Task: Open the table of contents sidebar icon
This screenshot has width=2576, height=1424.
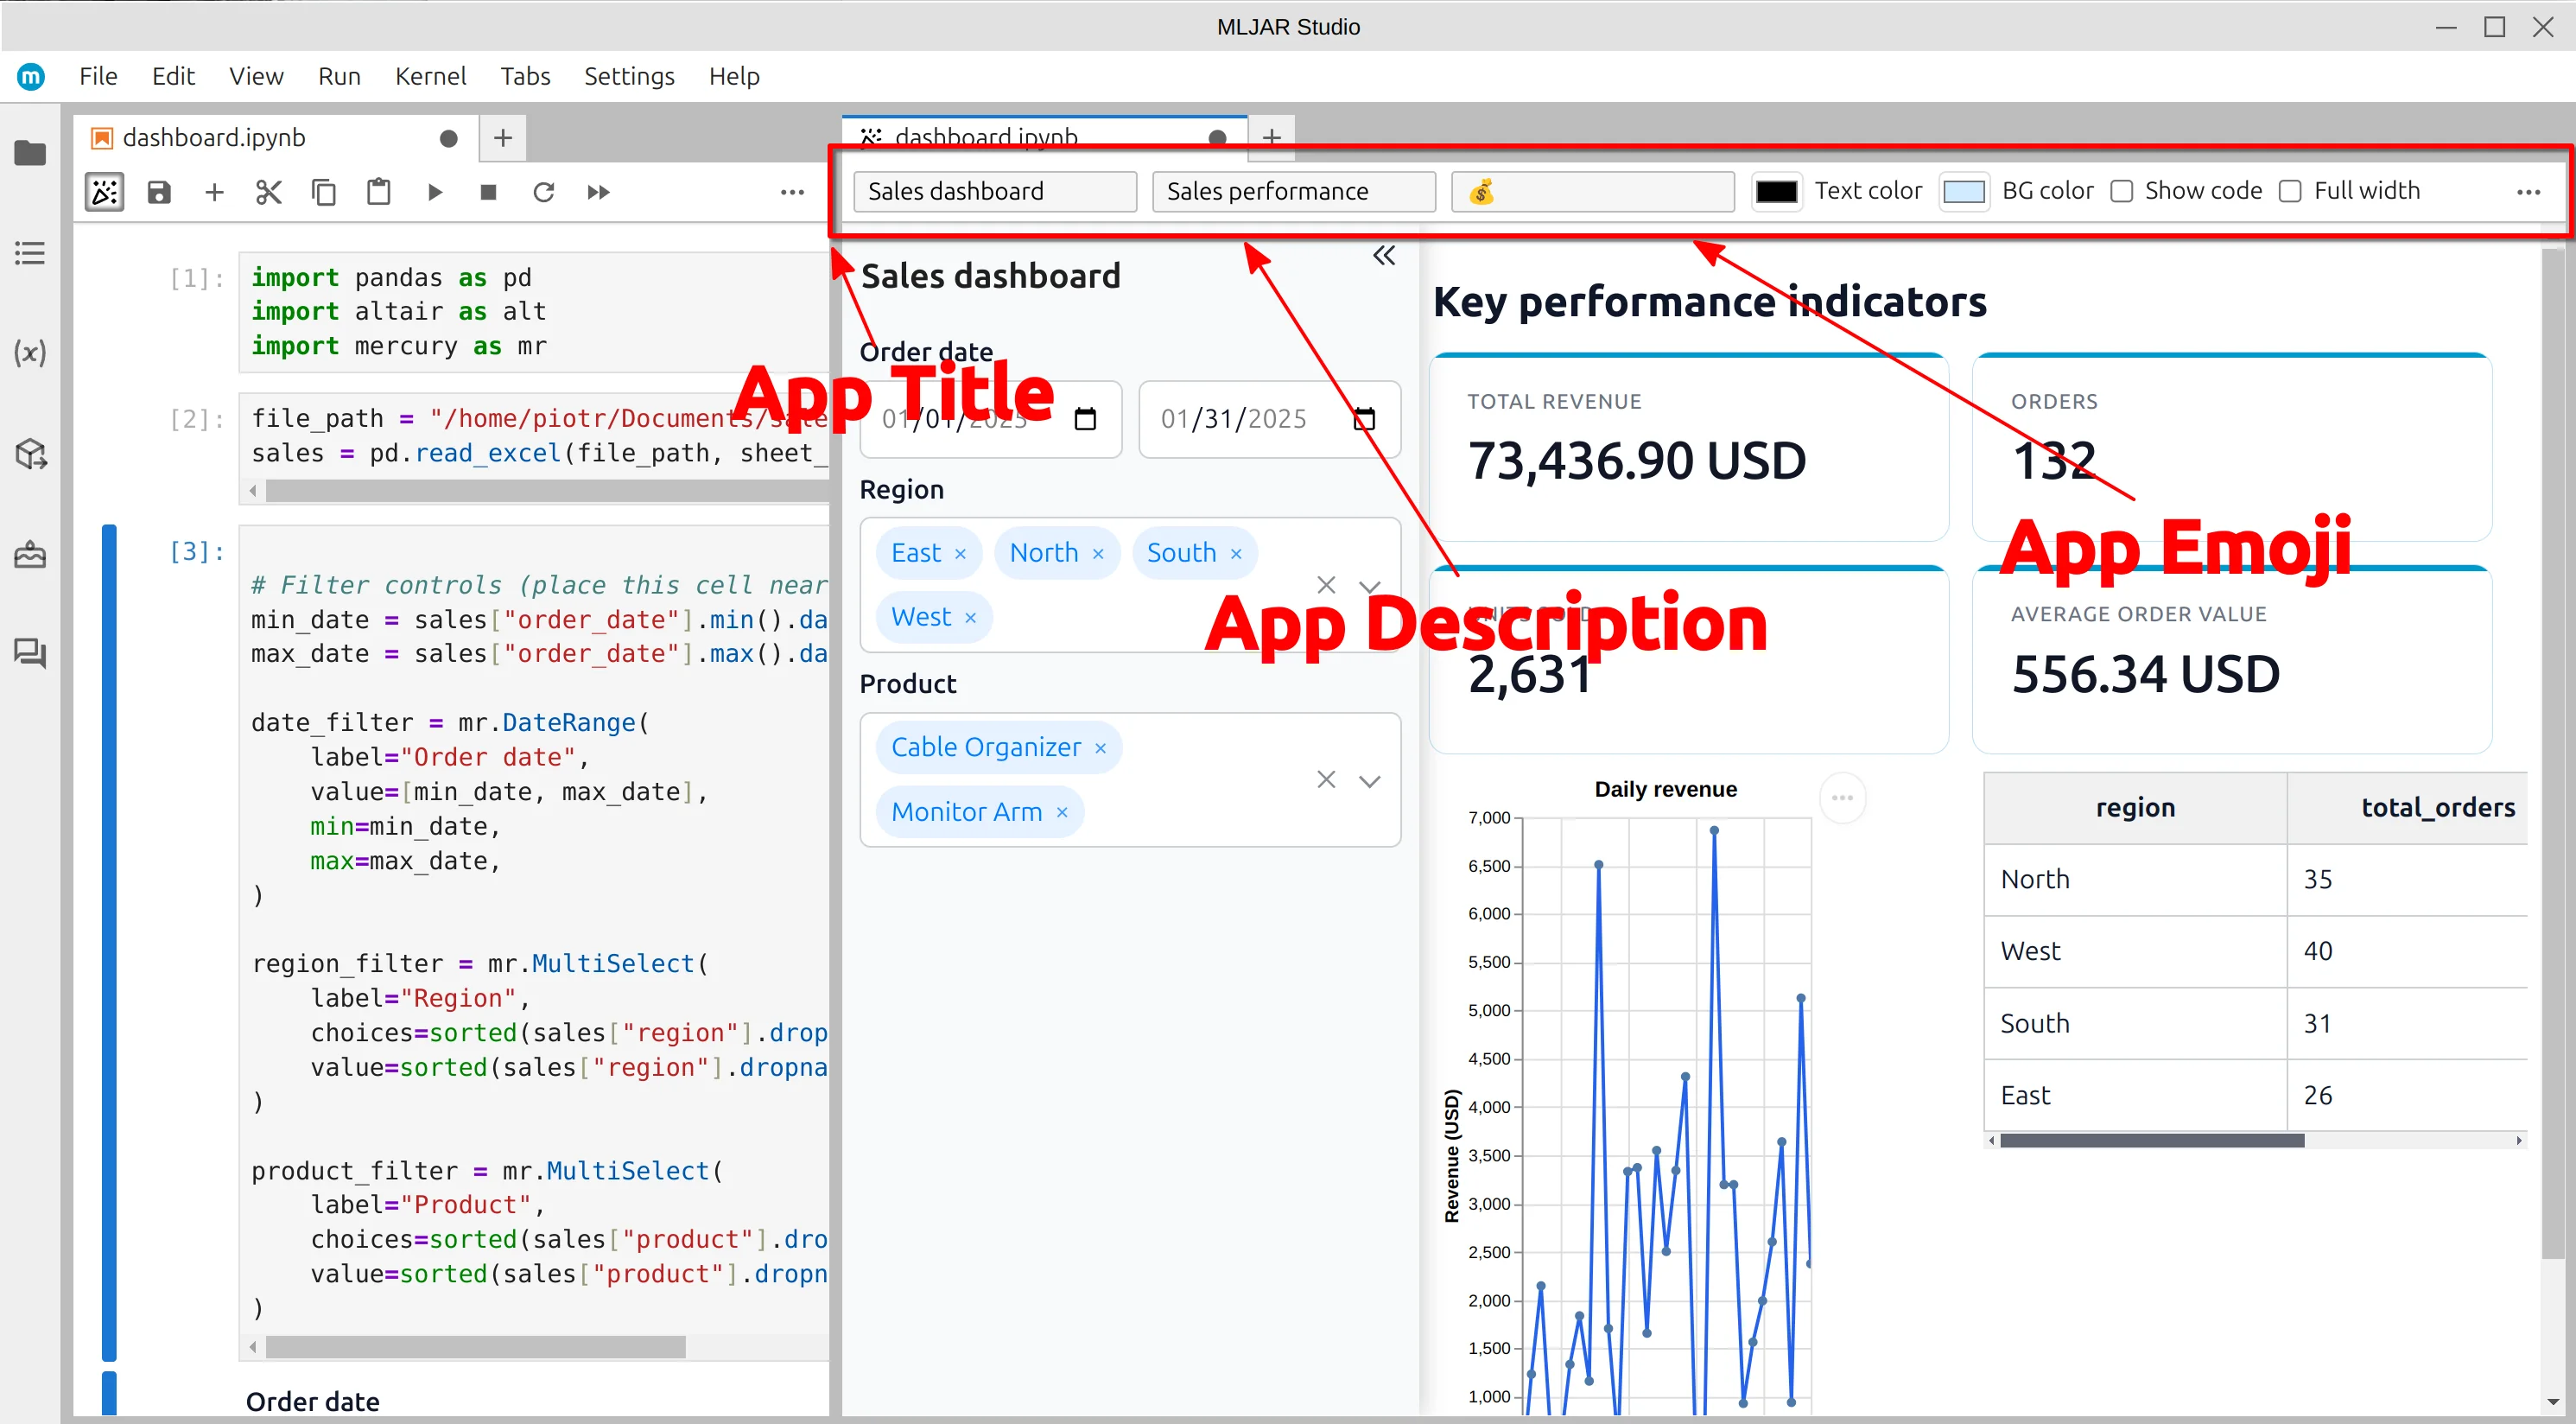Action: (x=30, y=253)
